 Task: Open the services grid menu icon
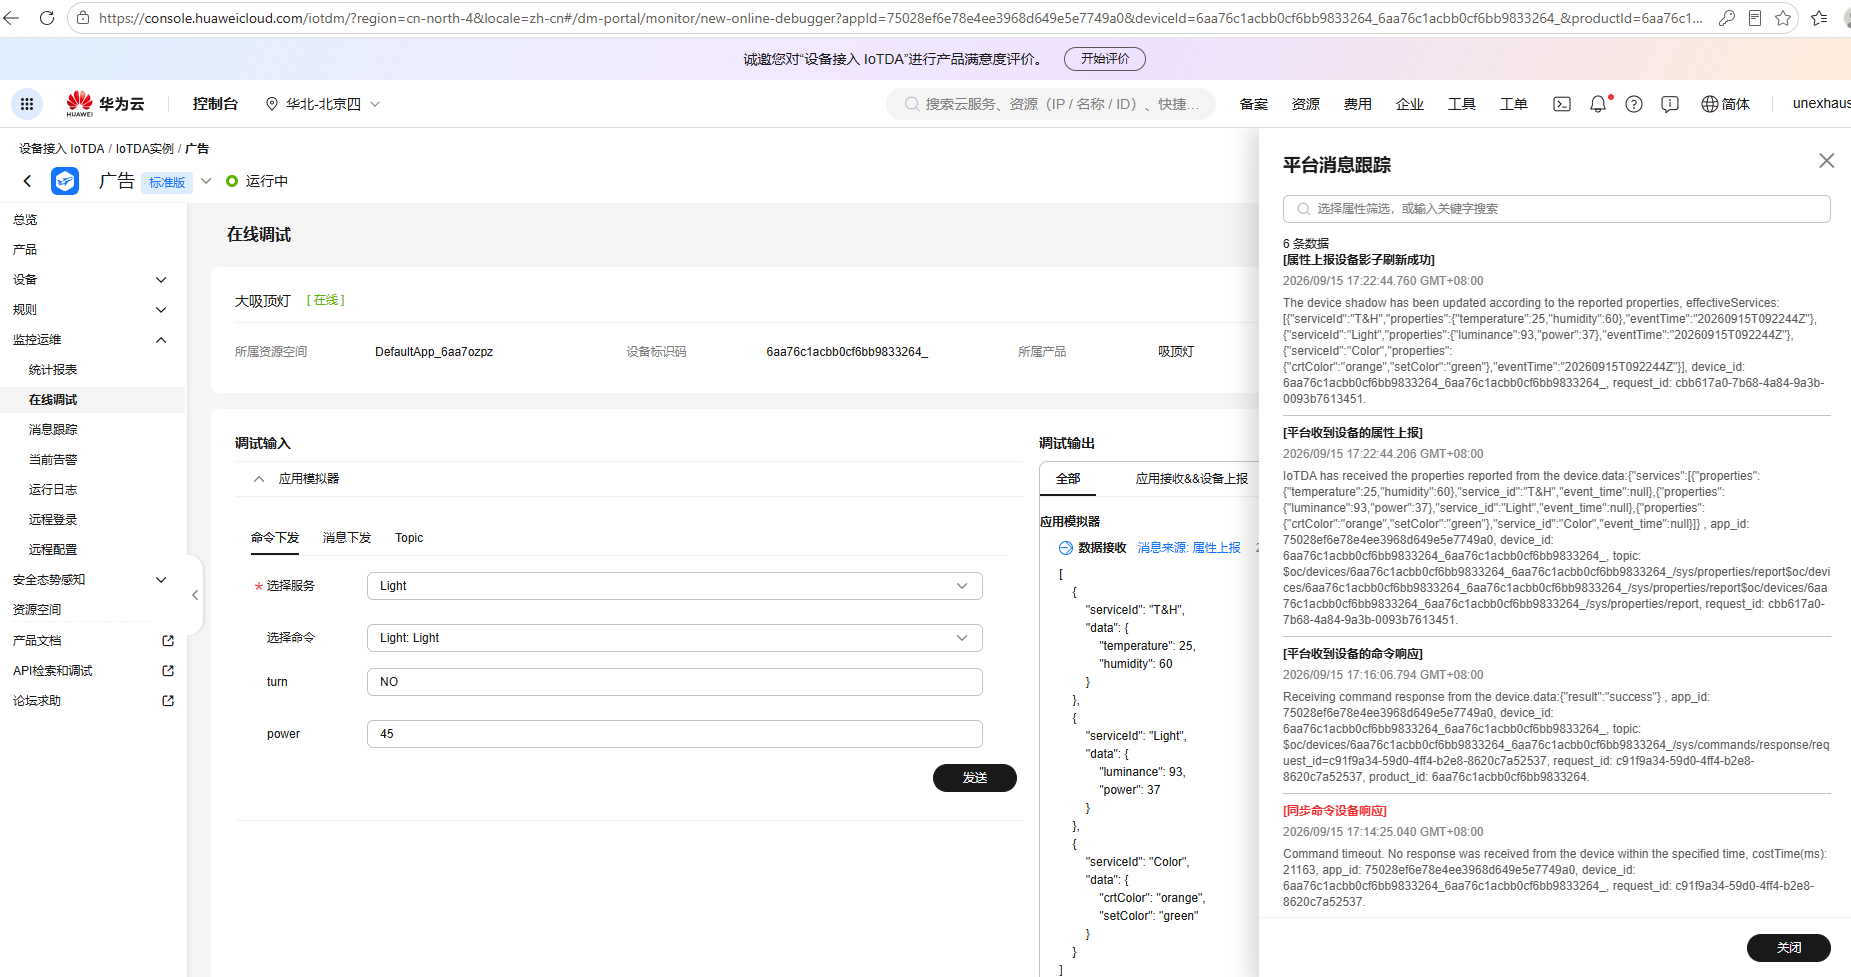coord(27,104)
